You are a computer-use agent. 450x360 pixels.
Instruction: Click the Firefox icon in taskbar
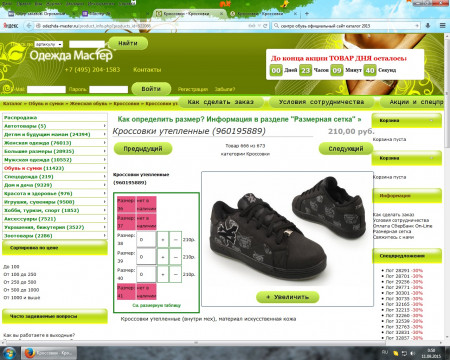tap(30, 353)
